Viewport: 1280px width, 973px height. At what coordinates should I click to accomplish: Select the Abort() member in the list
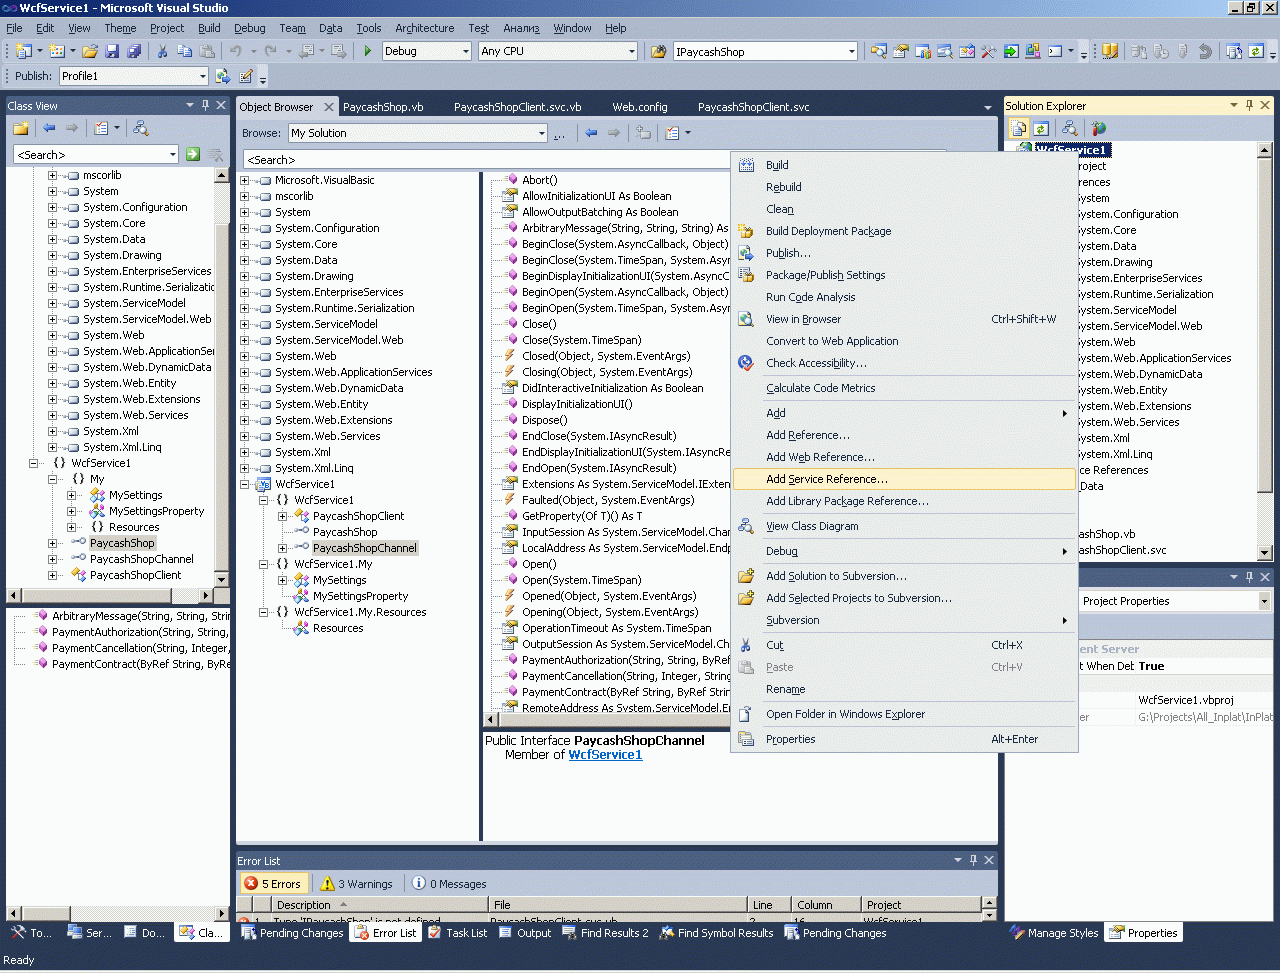(x=539, y=180)
